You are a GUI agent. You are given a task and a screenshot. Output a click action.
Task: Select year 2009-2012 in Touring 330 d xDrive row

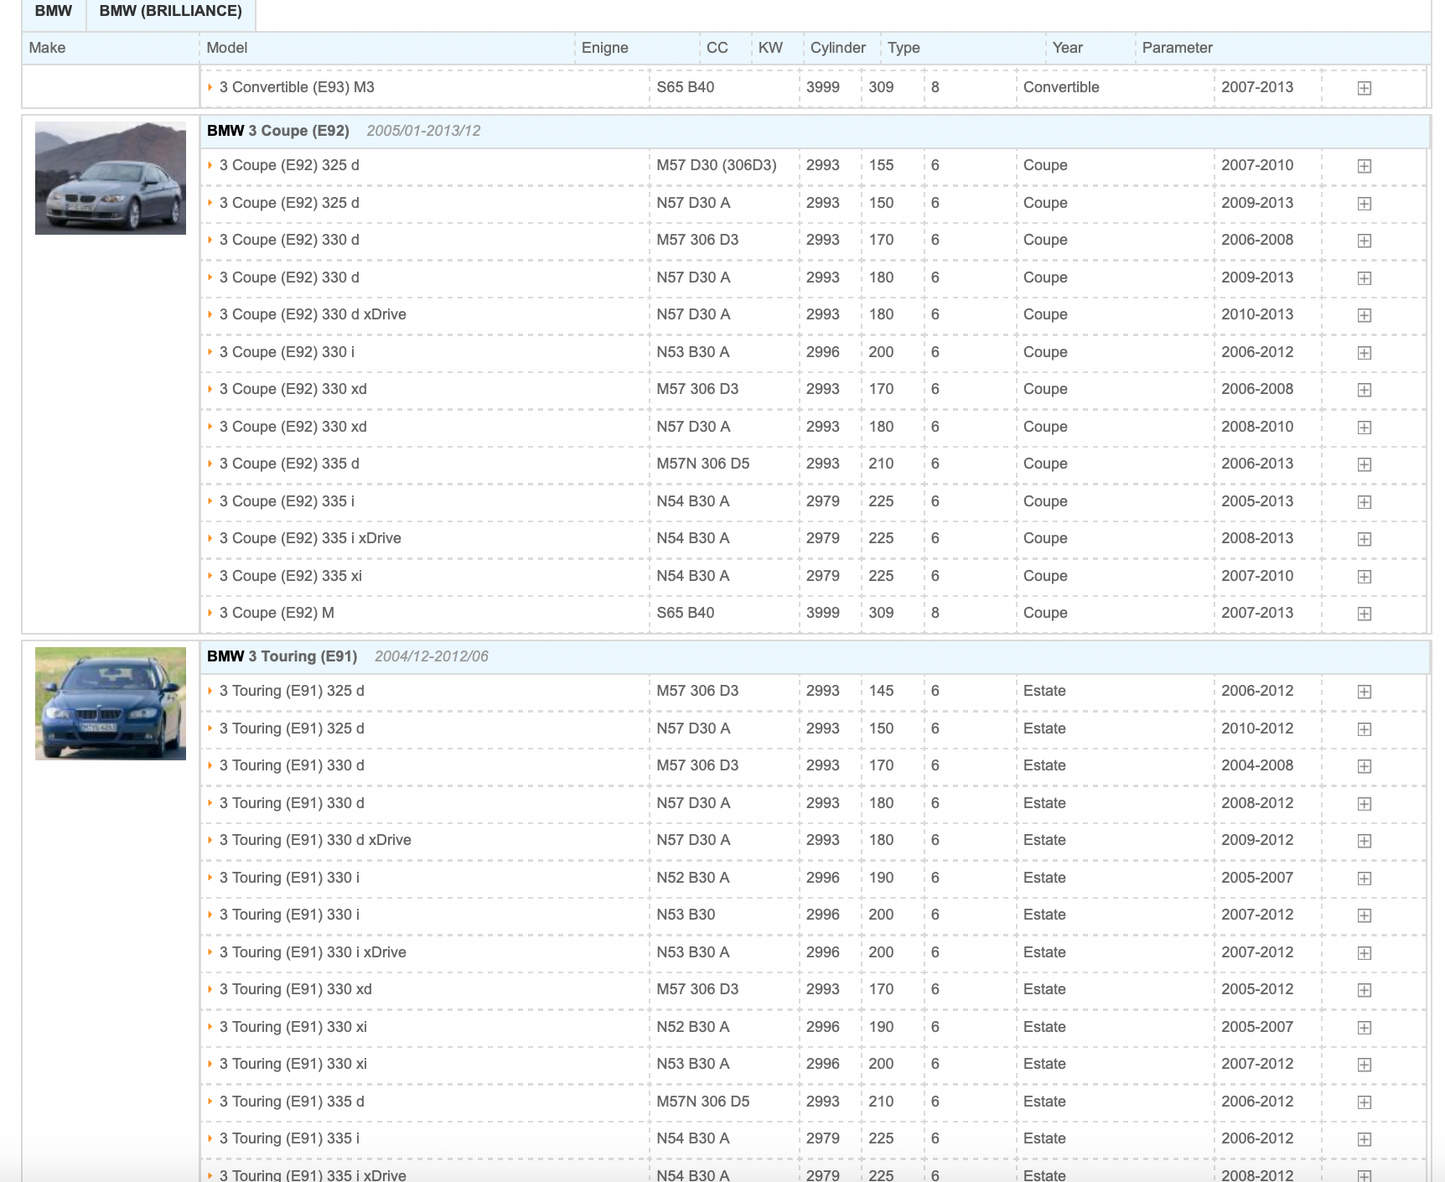pyautogui.click(x=1257, y=840)
